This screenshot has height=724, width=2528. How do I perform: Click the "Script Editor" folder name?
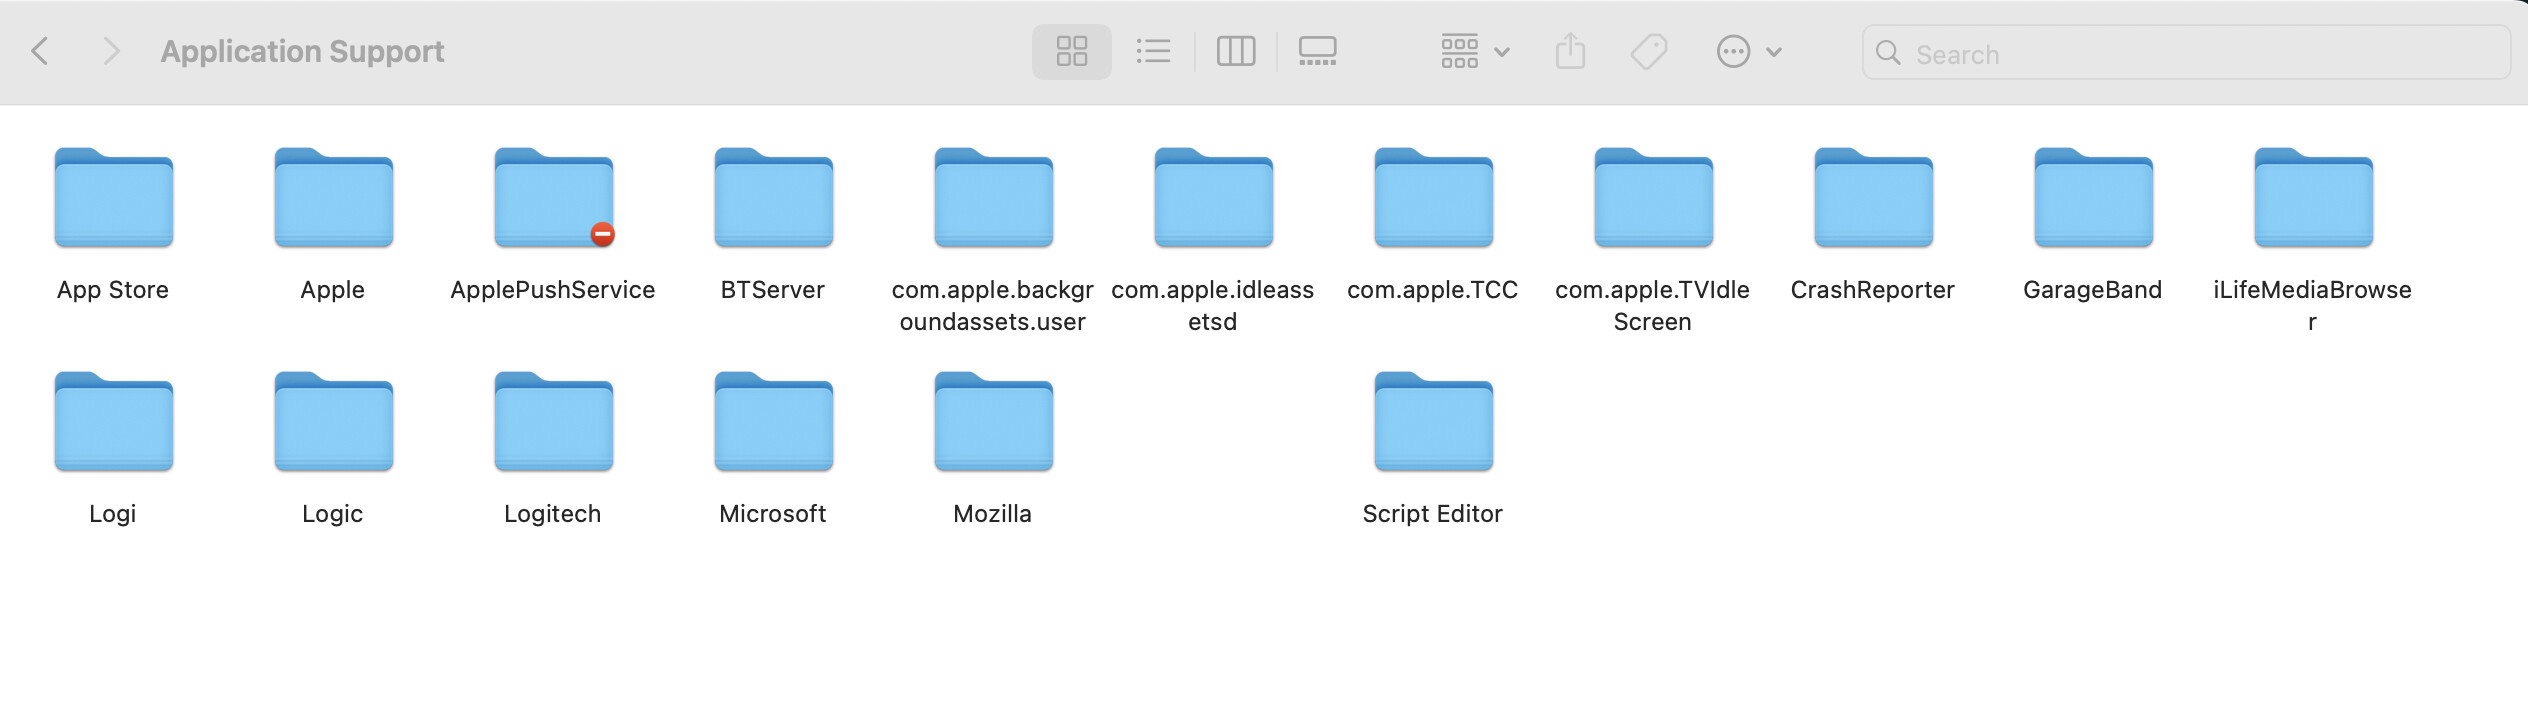pyautogui.click(x=1433, y=514)
